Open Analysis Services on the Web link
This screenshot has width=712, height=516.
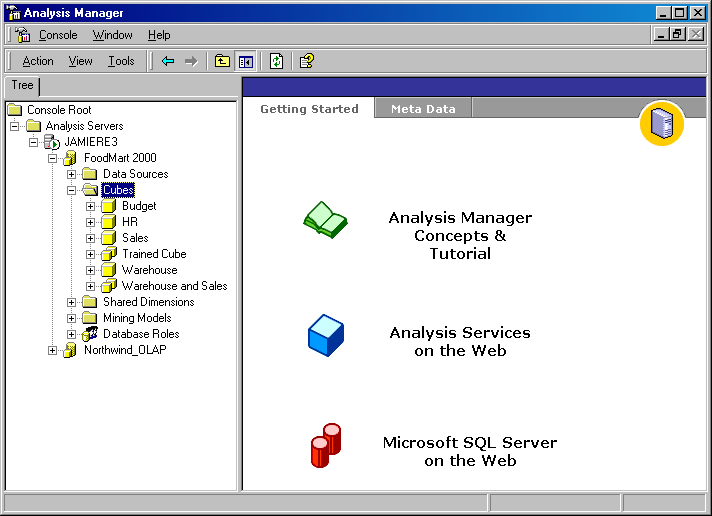point(460,342)
